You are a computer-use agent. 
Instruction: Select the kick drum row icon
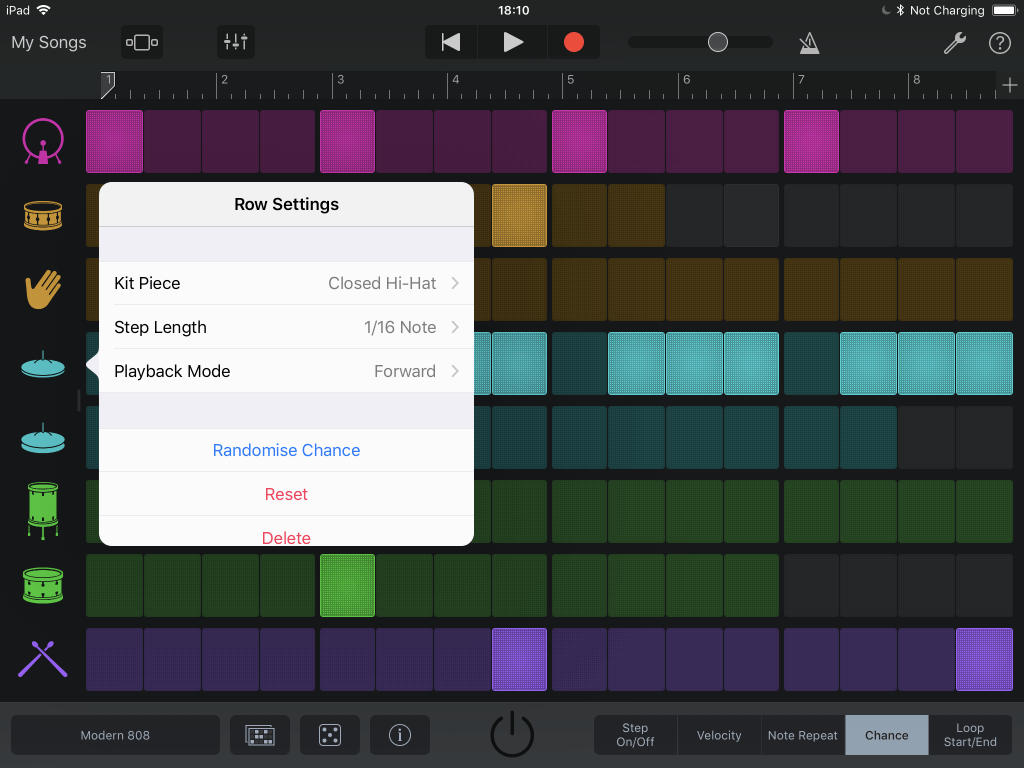tap(42, 141)
